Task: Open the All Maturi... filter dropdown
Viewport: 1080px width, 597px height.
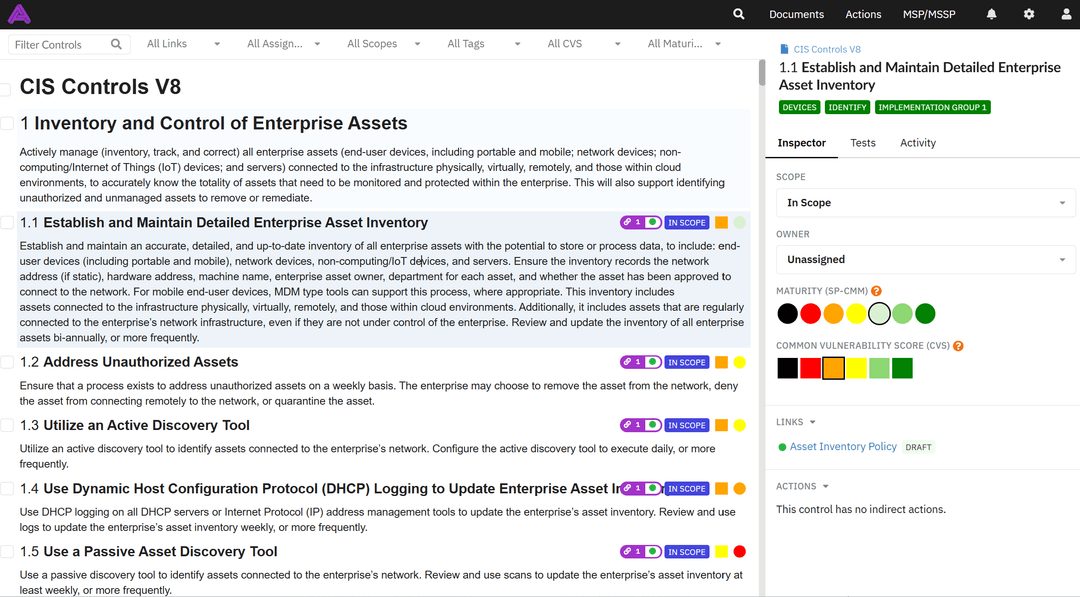Action: coord(684,43)
